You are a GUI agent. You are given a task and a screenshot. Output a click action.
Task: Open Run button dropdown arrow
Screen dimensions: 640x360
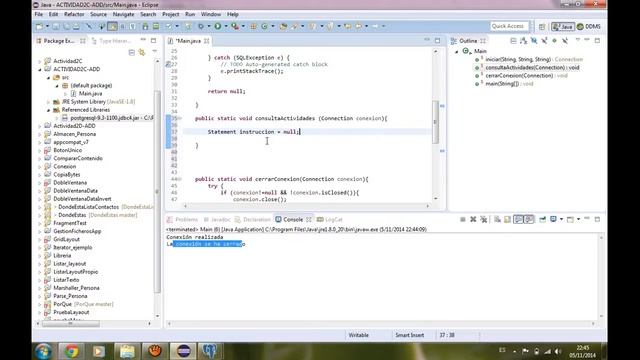[x=226, y=26]
